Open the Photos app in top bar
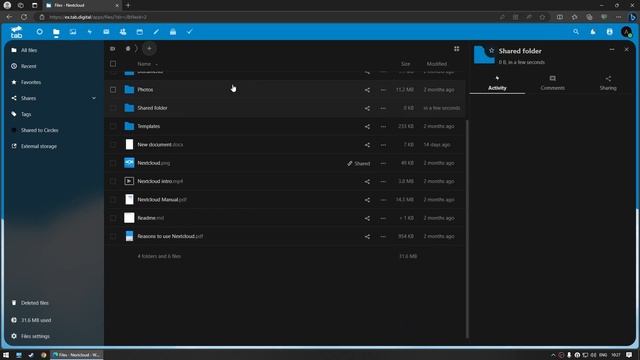The width and height of the screenshot is (640, 360). click(x=73, y=31)
